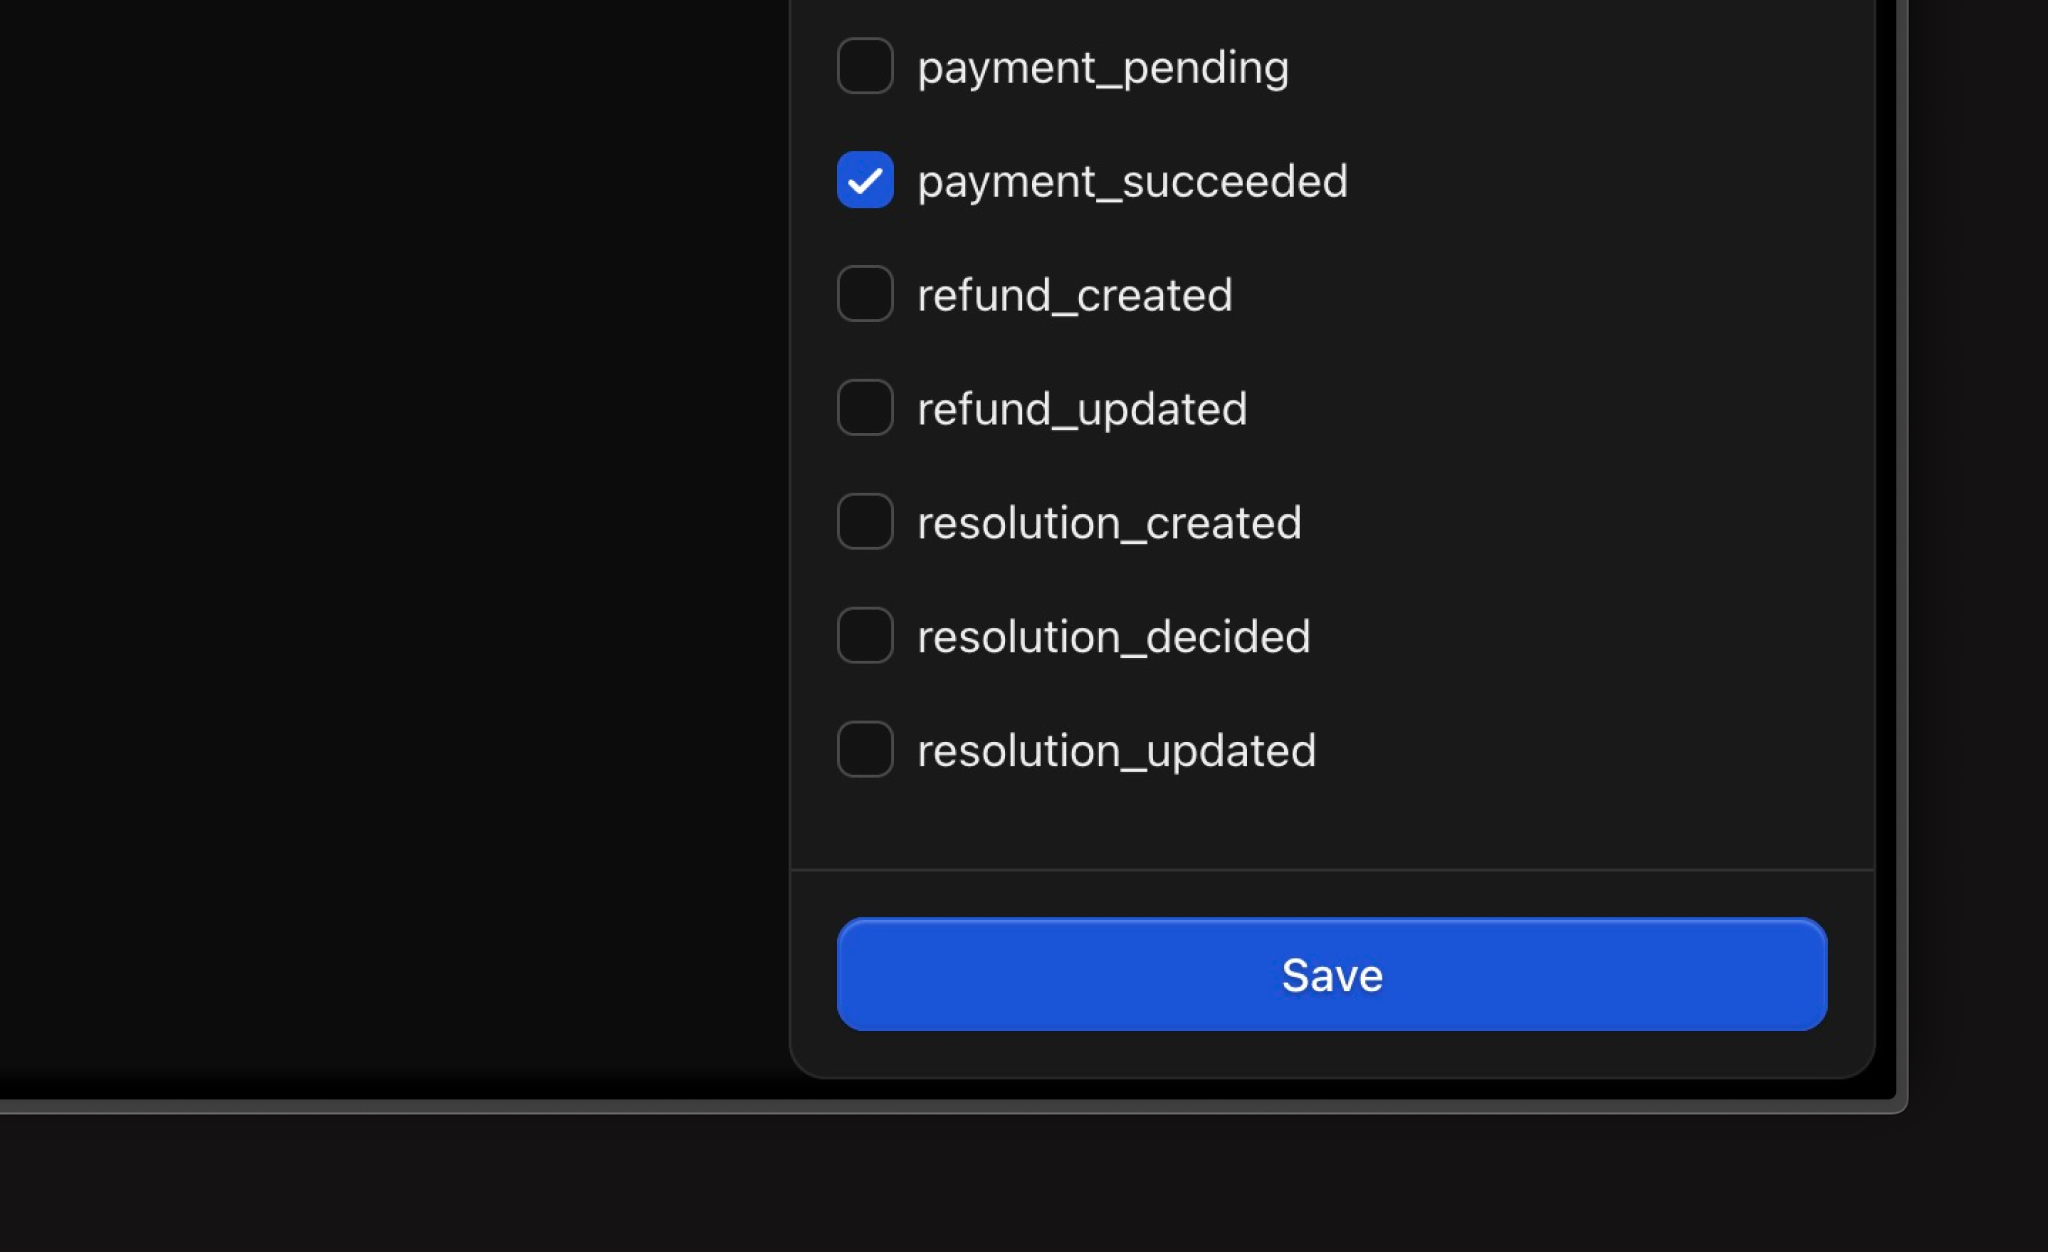This screenshot has width=2048, height=1252.
Task: Select the resolution_created checkbox
Action: tap(865, 522)
